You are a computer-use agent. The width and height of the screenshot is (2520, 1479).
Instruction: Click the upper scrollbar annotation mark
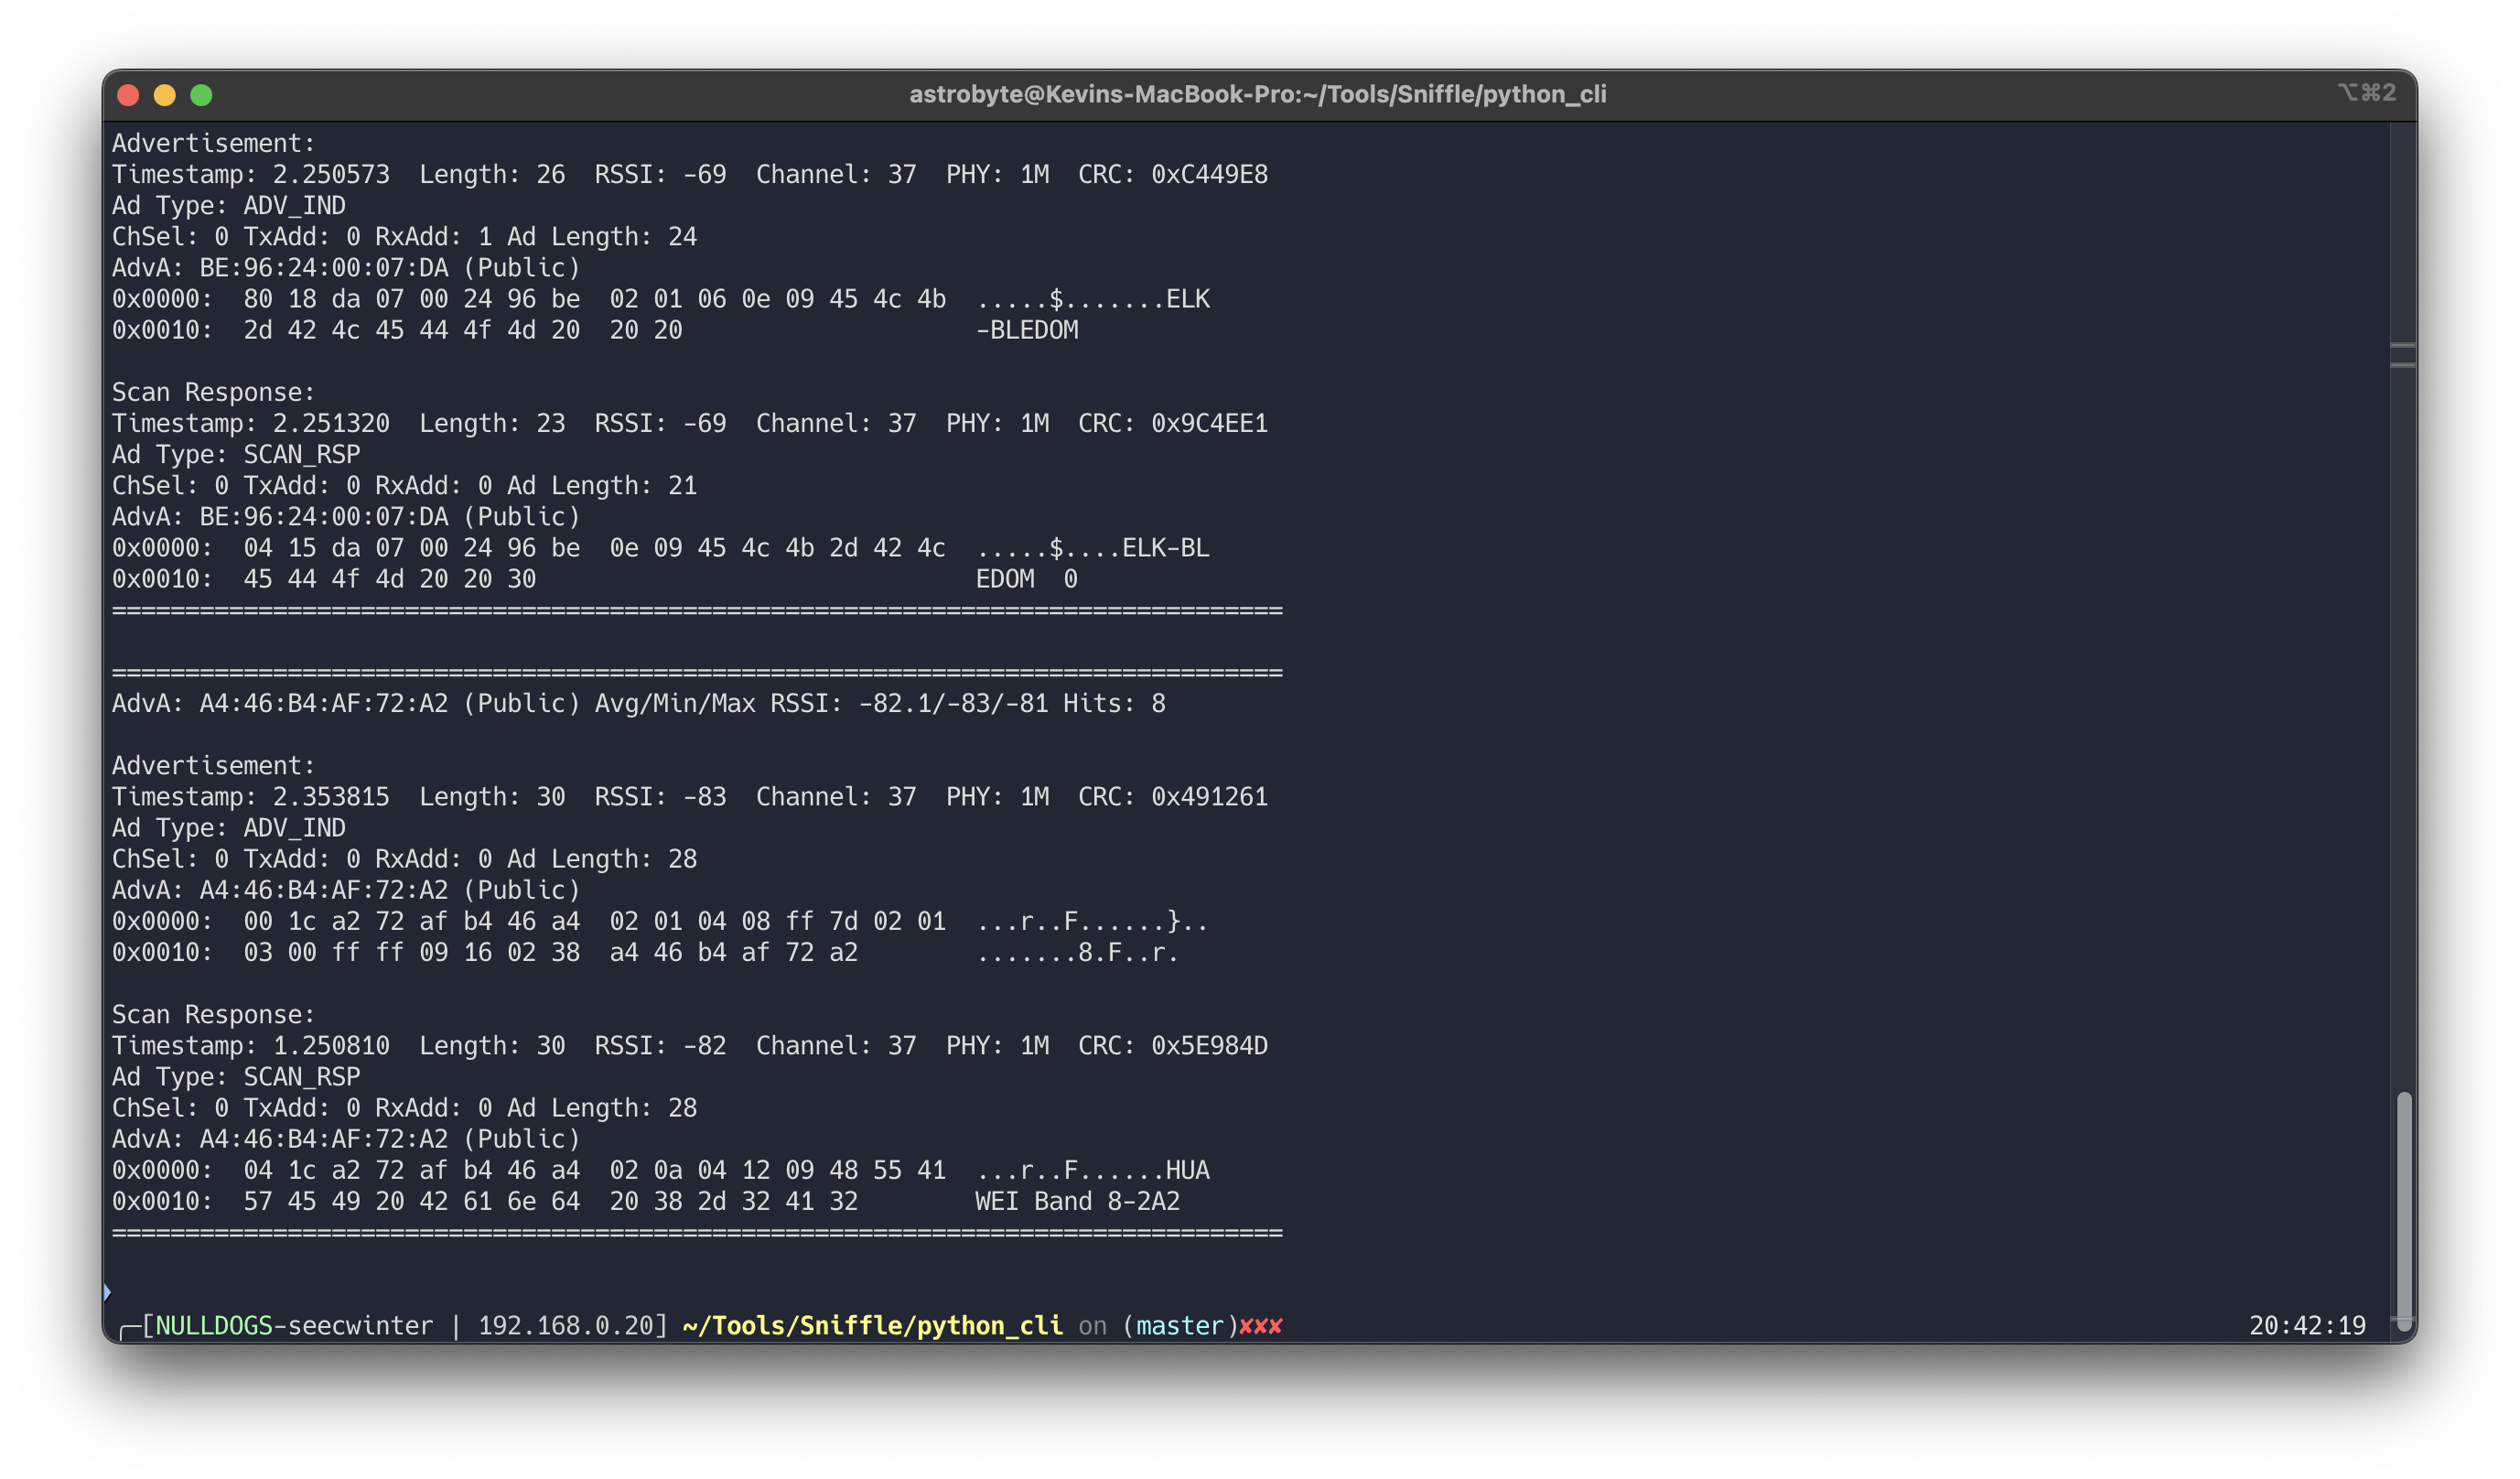2402,345
